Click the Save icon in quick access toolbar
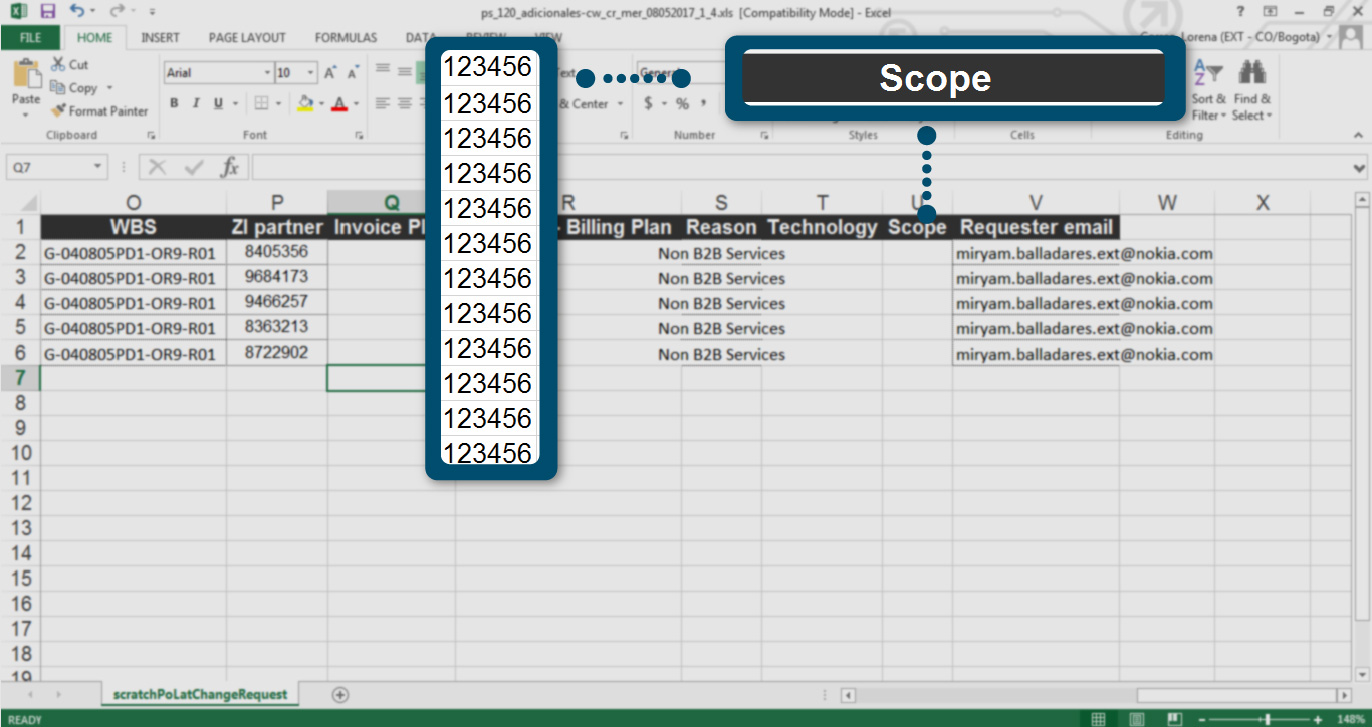Viewport: 1372px width, 727px height. click(x=47, y=11)
